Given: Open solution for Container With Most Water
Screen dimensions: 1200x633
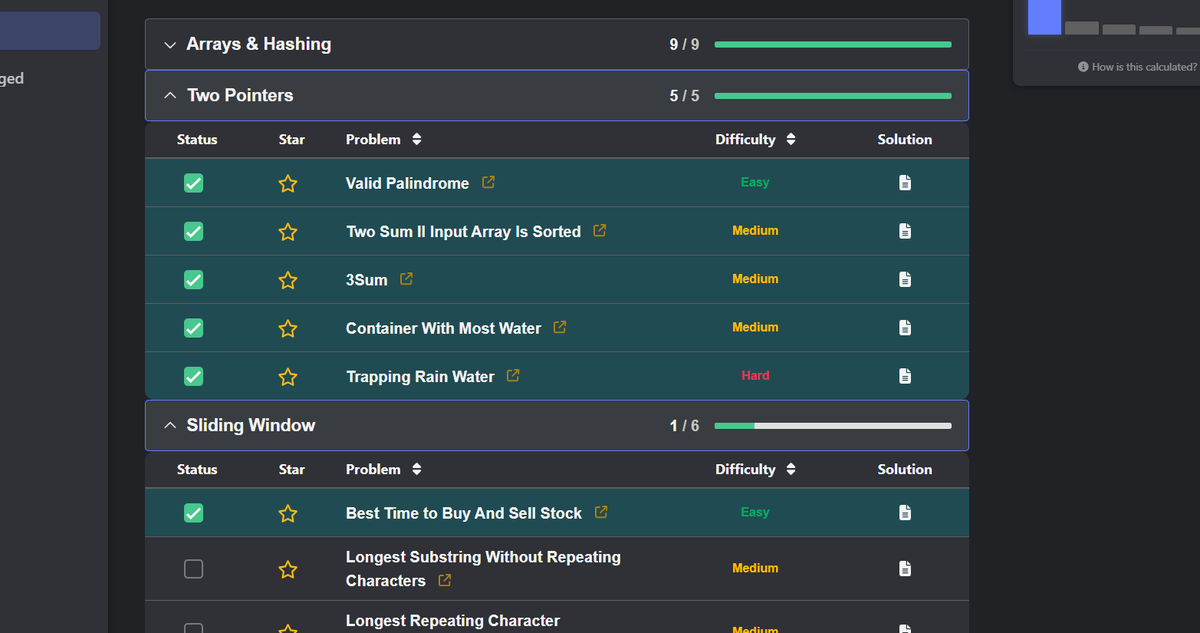Looking at the screenshot, I should coord(905,328).
